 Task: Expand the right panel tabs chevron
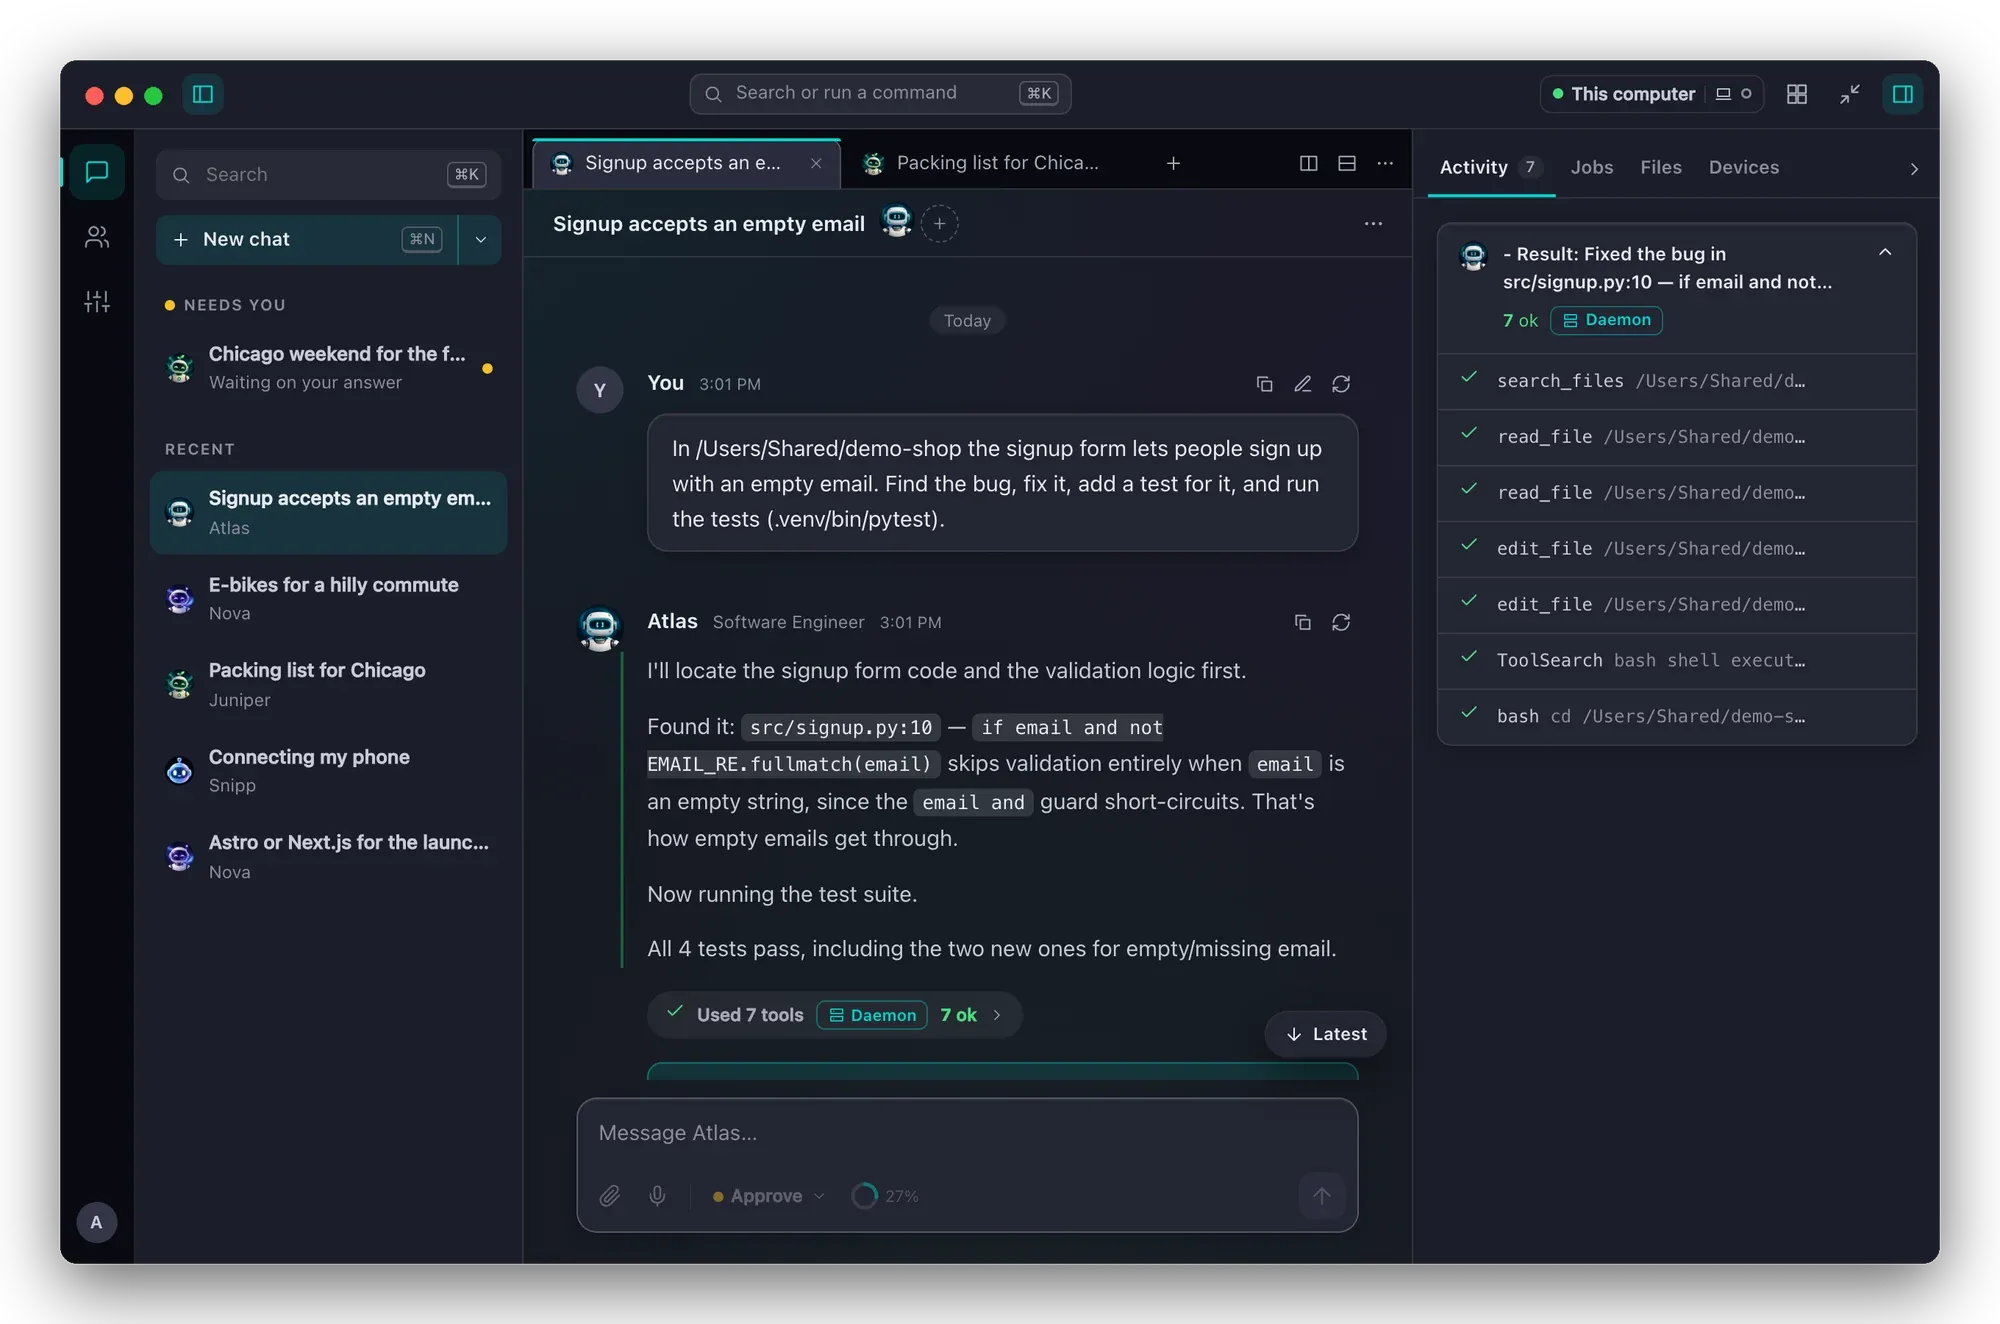1913,169
